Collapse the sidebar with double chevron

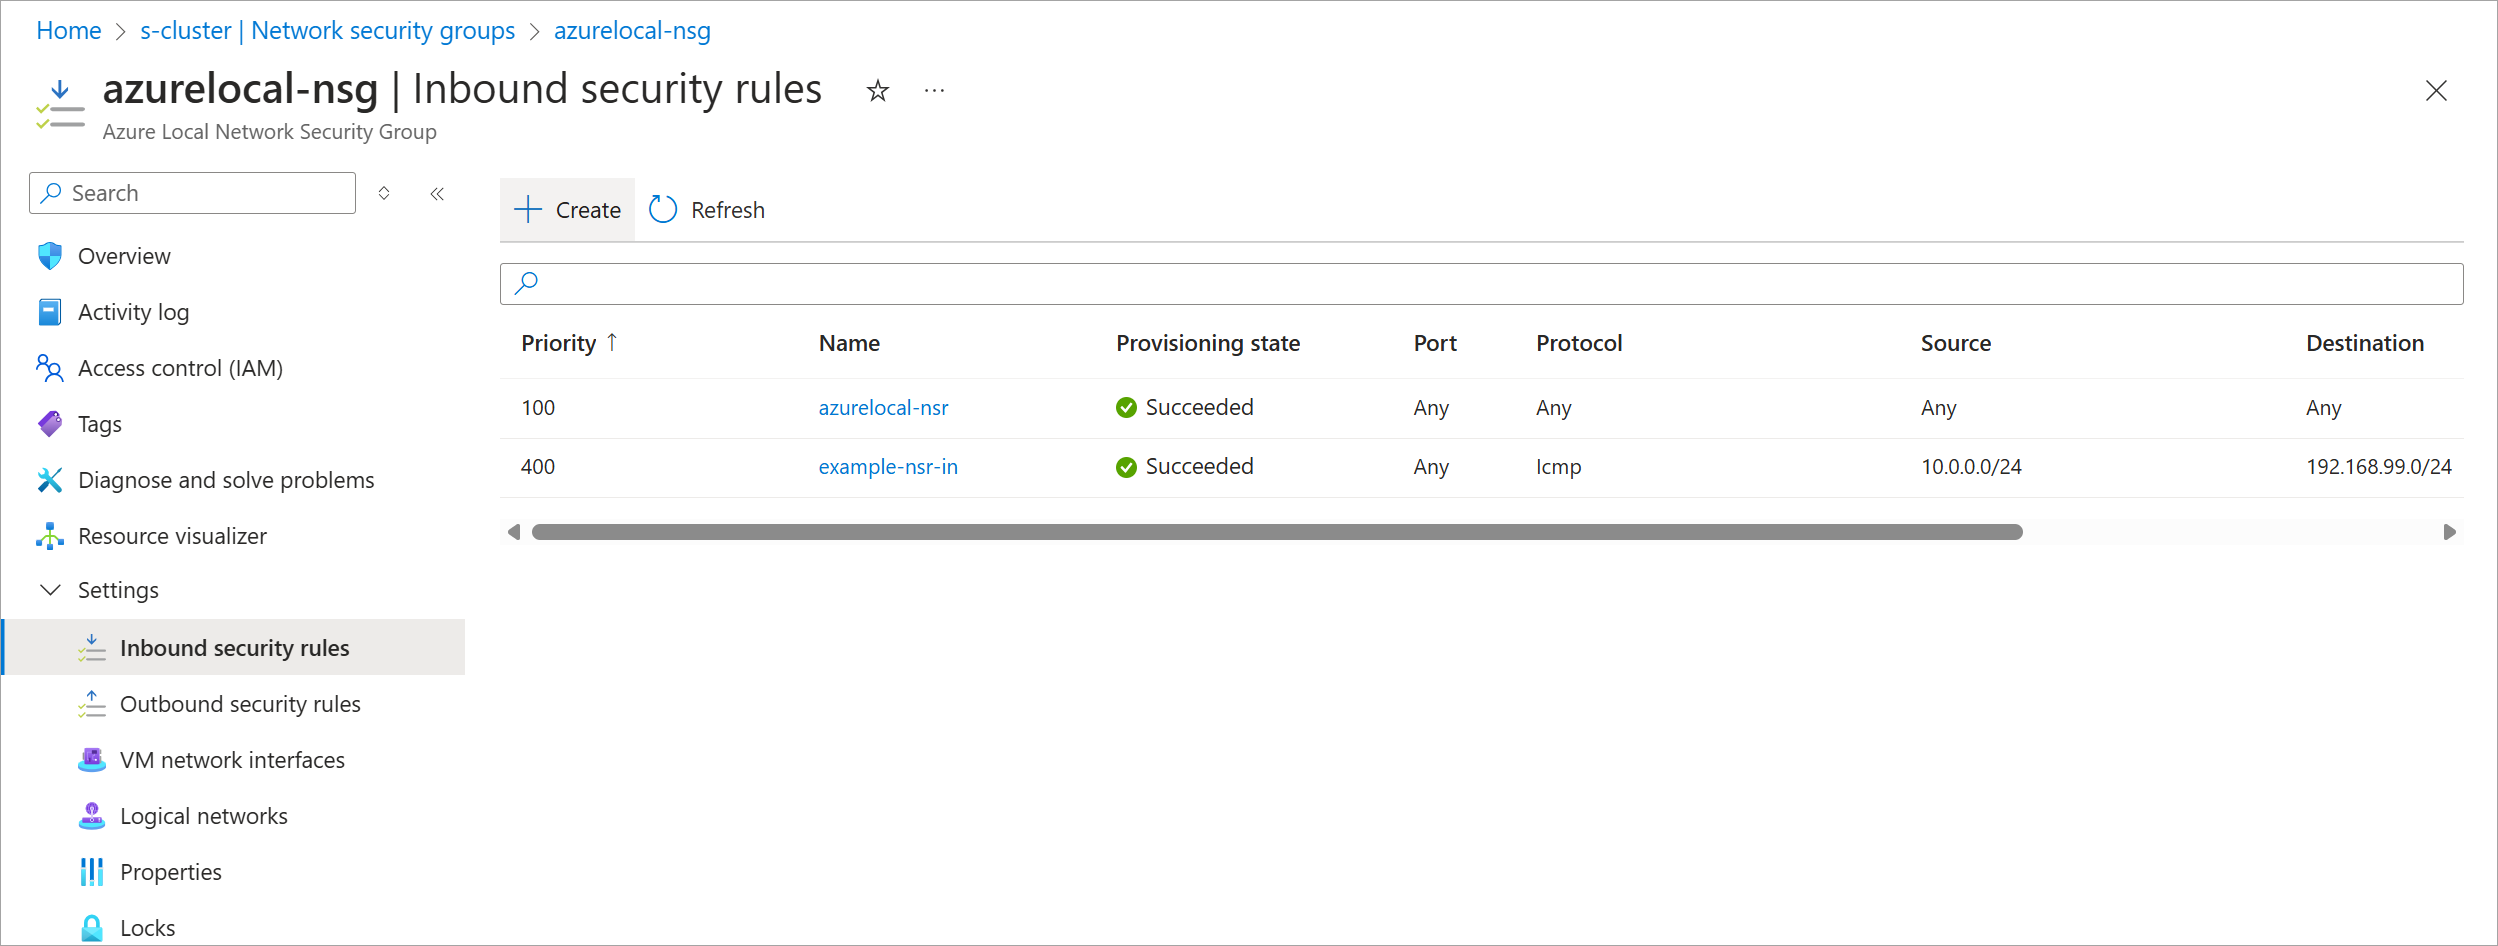437,194
